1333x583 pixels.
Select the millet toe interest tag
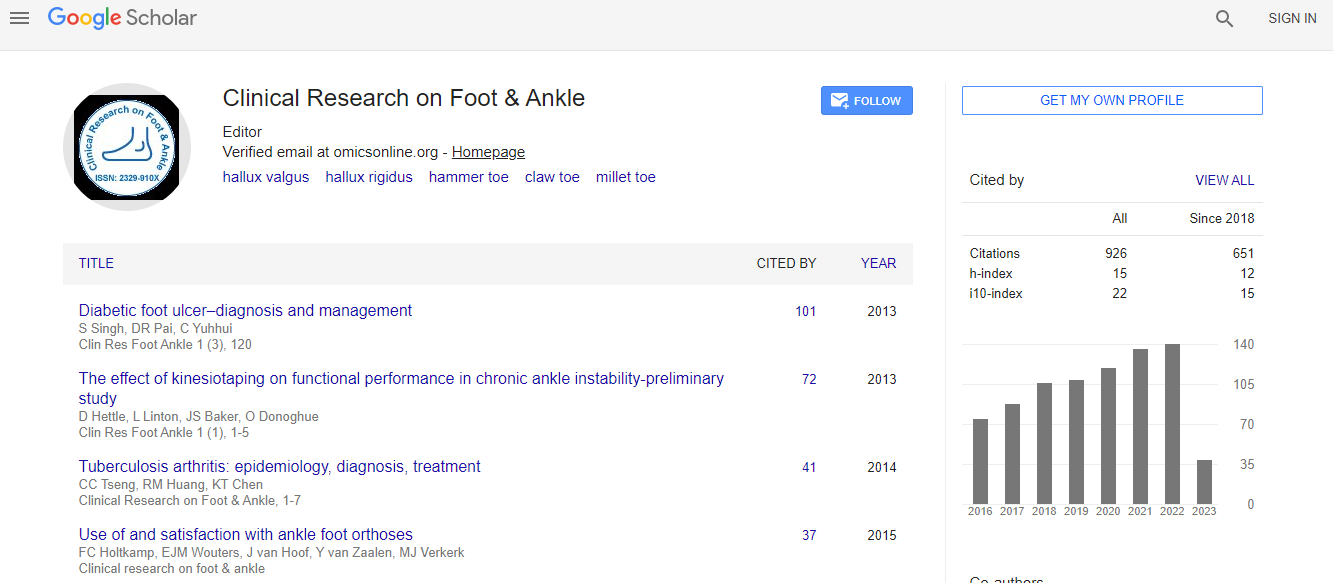coord(625,177)
